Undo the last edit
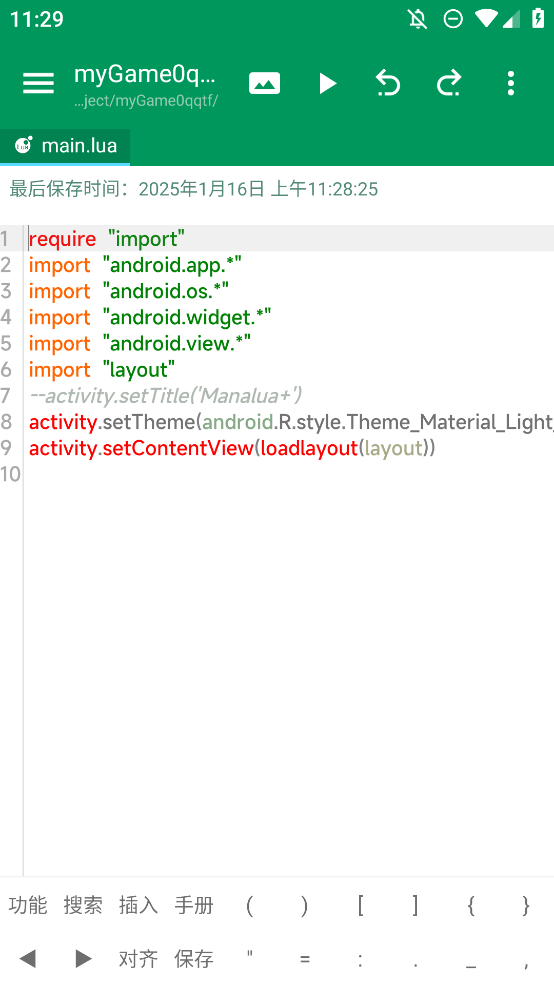554x985 pixels. pyautogui.click(x=388, y=84)
